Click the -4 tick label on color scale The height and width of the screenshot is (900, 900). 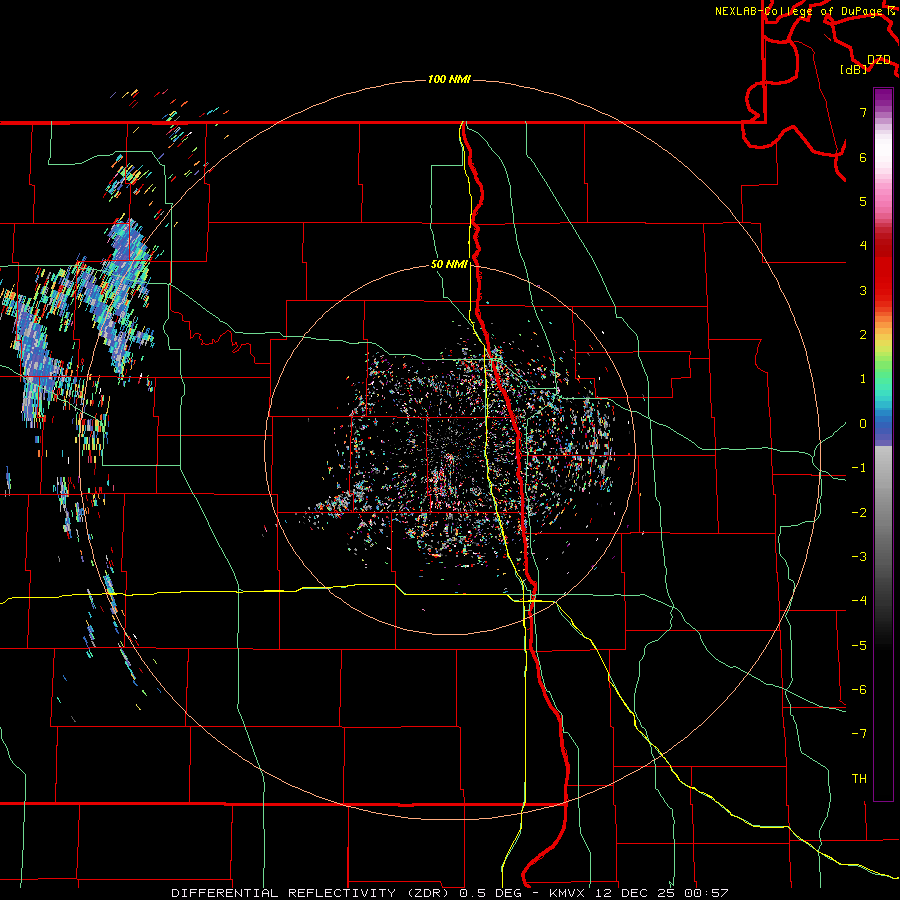coord(859,601)
